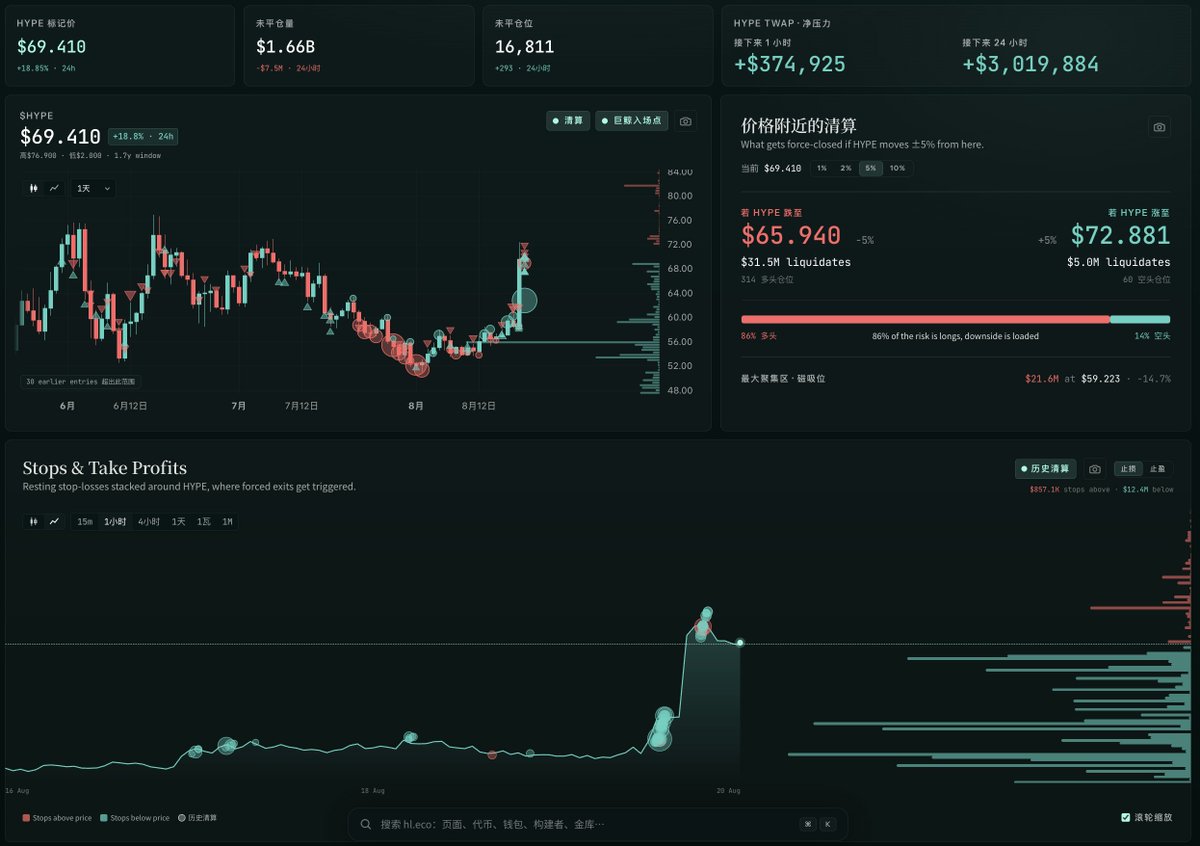The width and height of the screenshot is (1200, 846).
Task: Take a snapshot of the $HYPE price chart
Action: [685, 121]
